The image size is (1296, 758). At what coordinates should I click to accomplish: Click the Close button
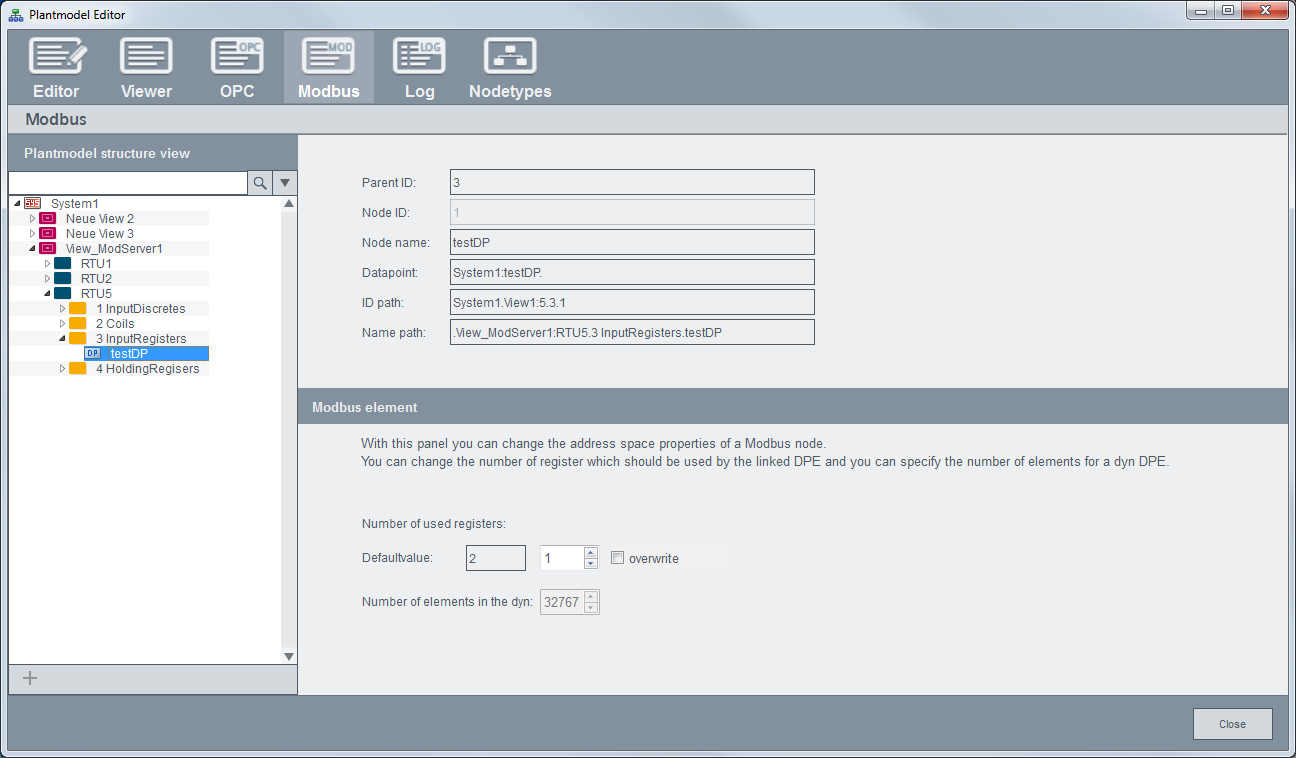[x=1232, y=724]
